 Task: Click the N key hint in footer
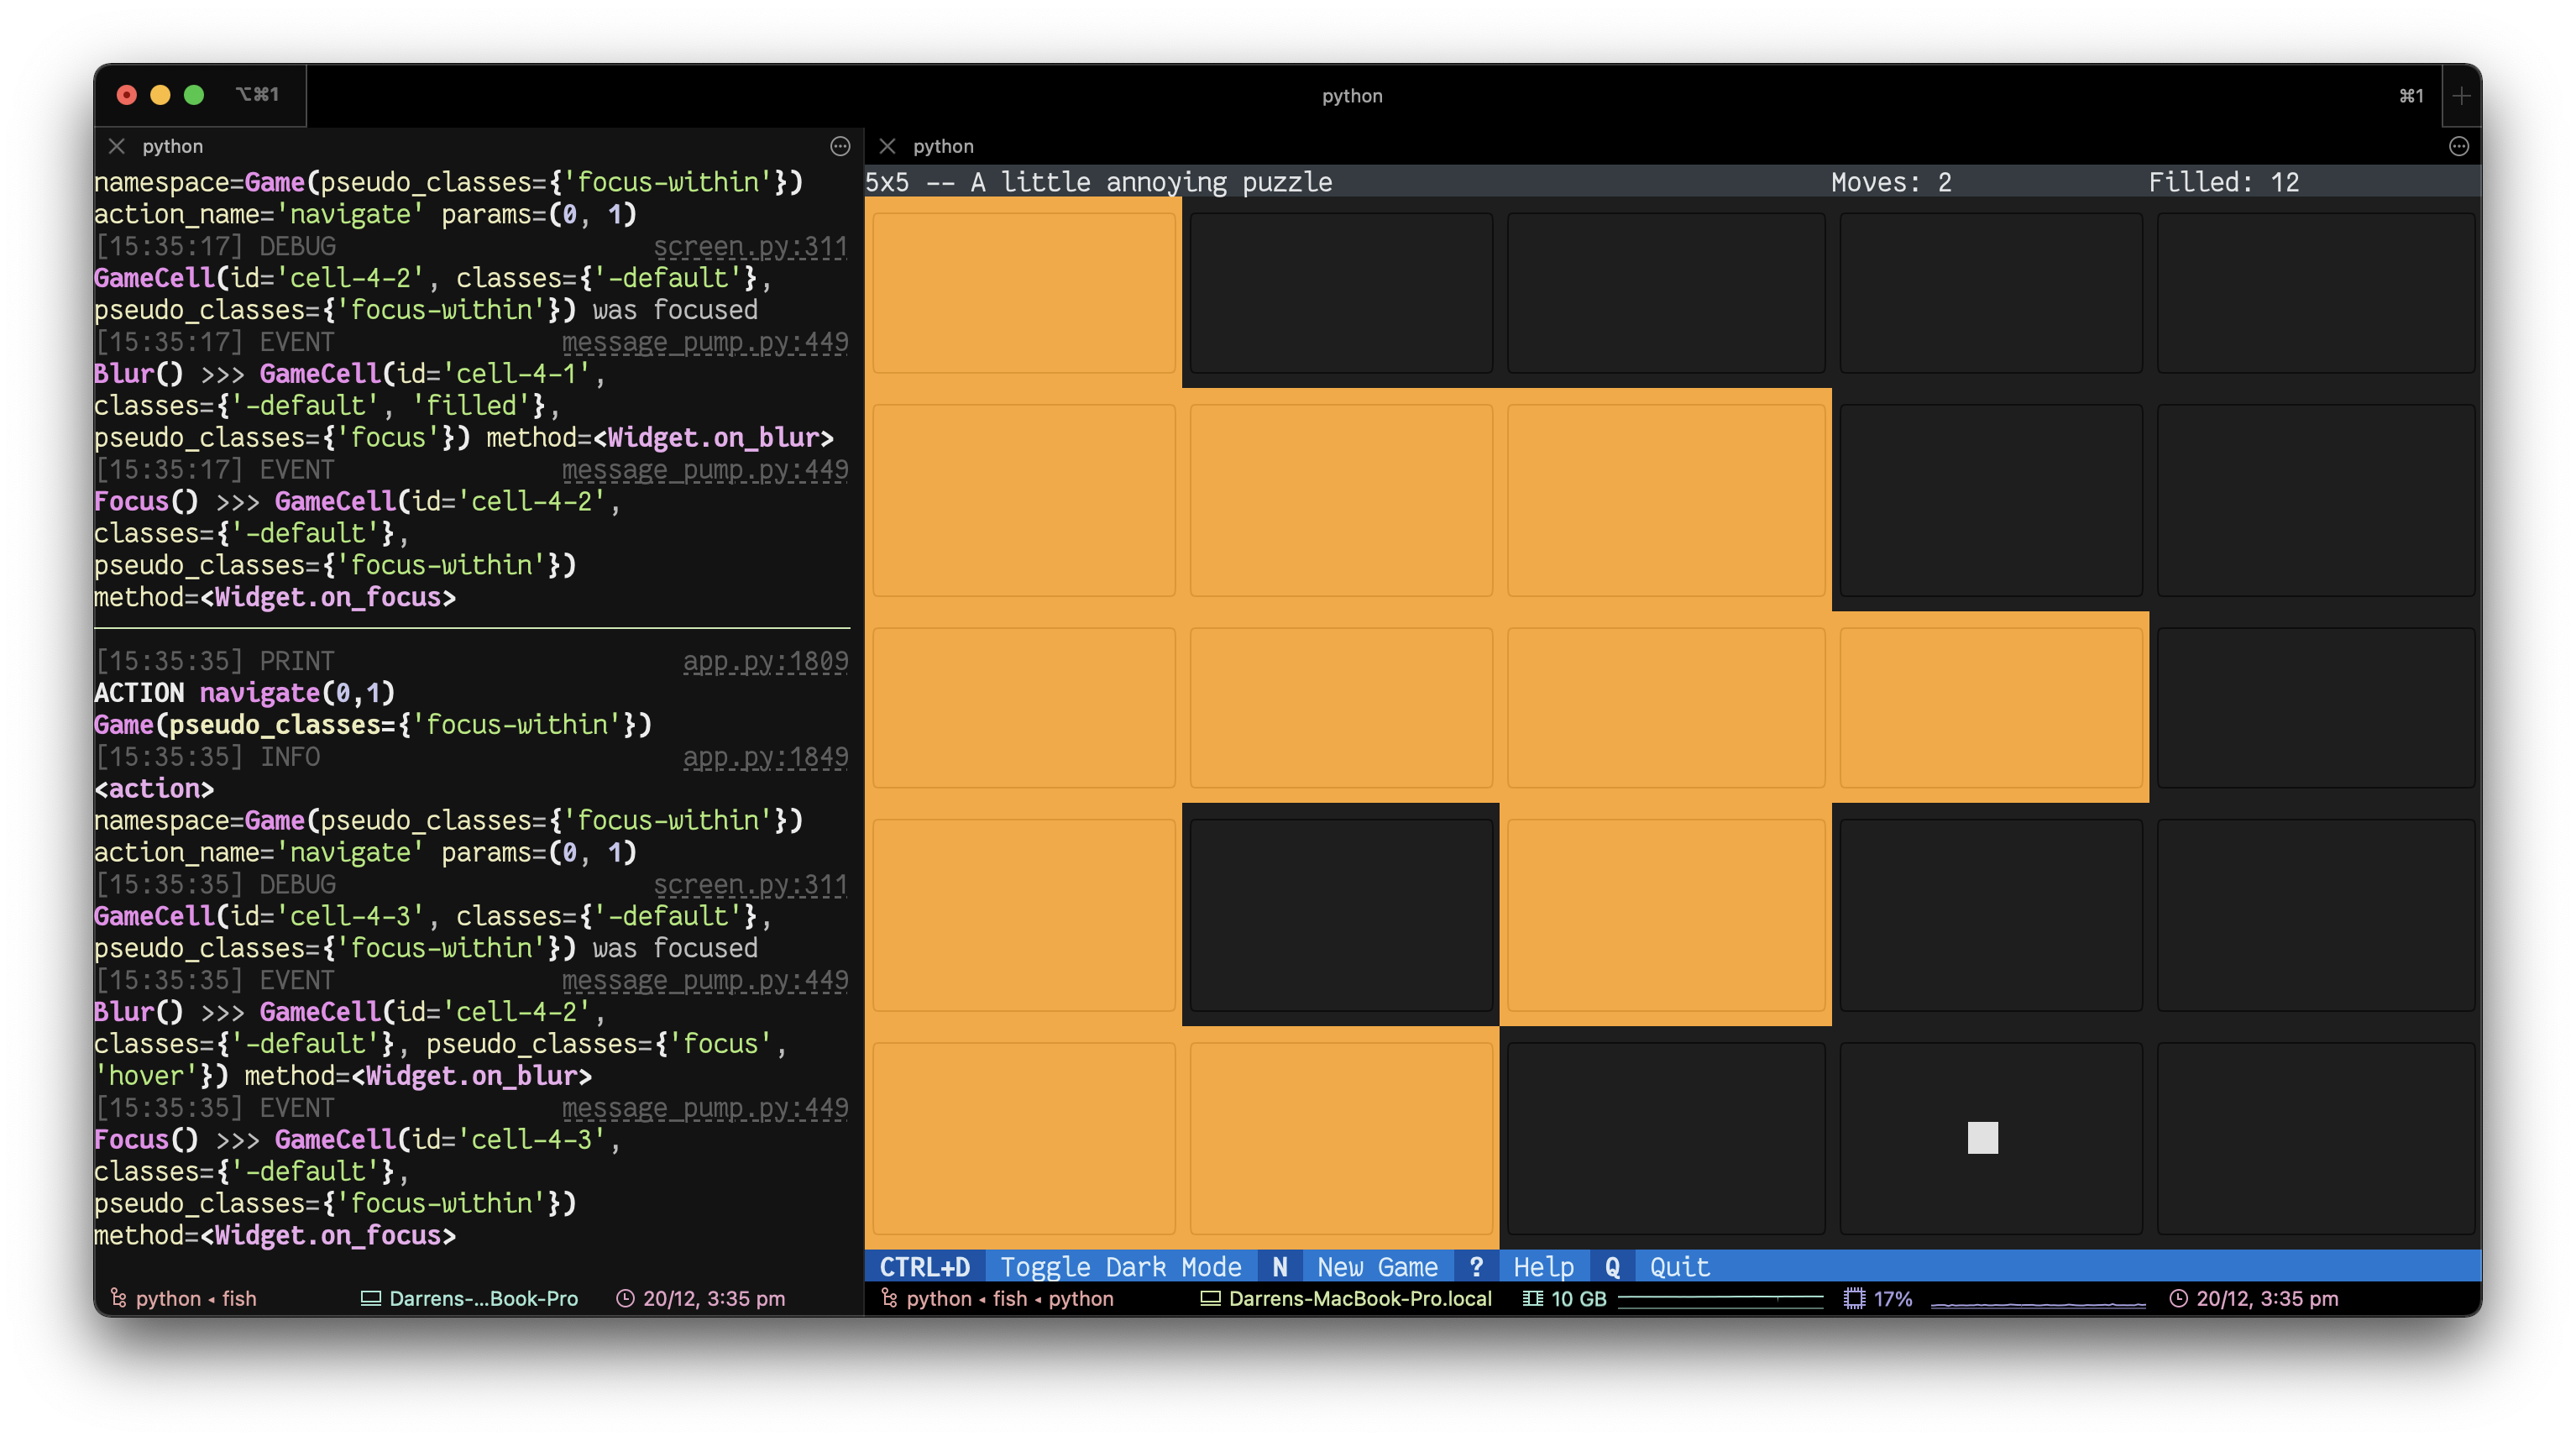tap(1279, 1266)
